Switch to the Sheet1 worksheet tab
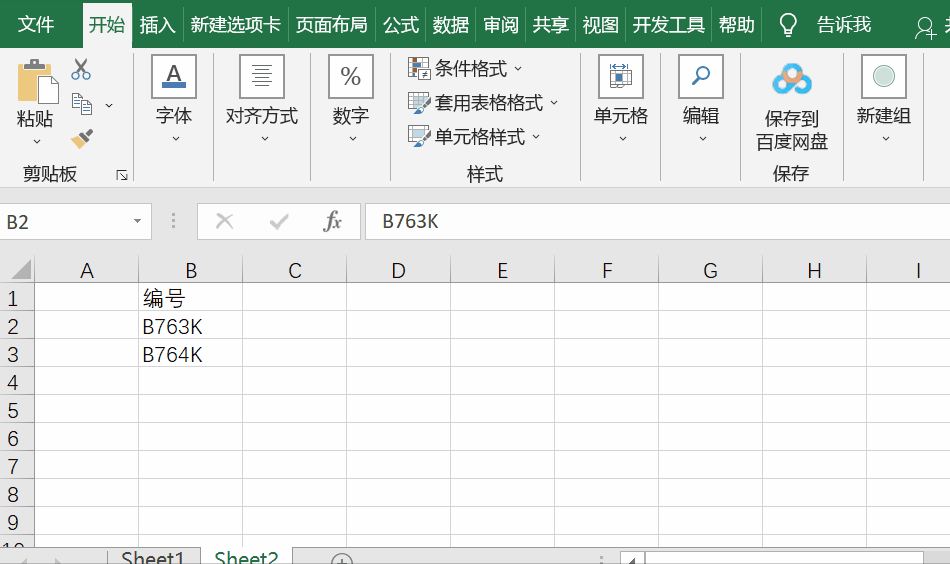The width and height of the screenshot is (950, 564). (x=153, y=557)
